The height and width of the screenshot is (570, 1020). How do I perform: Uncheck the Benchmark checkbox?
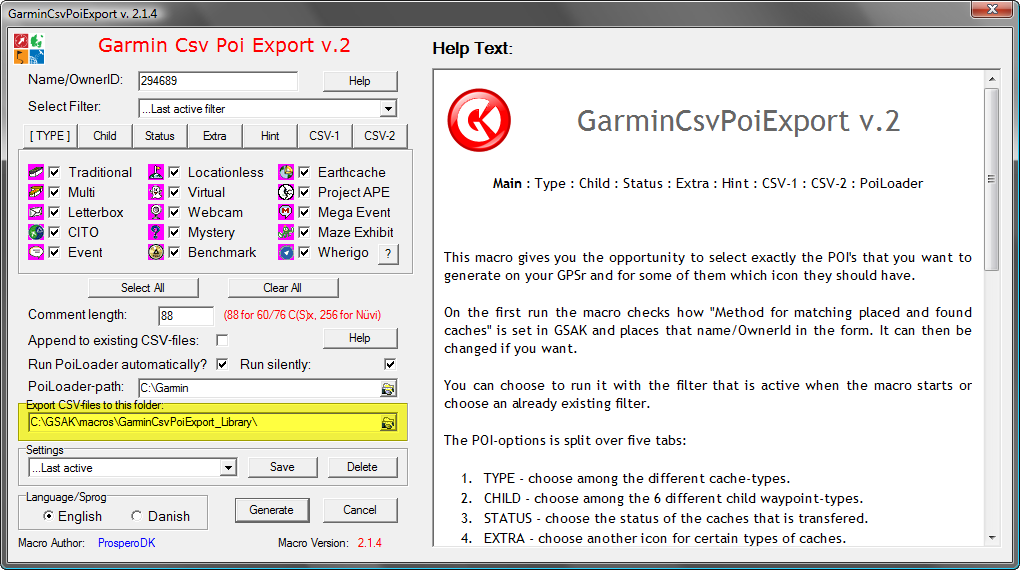pos(174,252)
